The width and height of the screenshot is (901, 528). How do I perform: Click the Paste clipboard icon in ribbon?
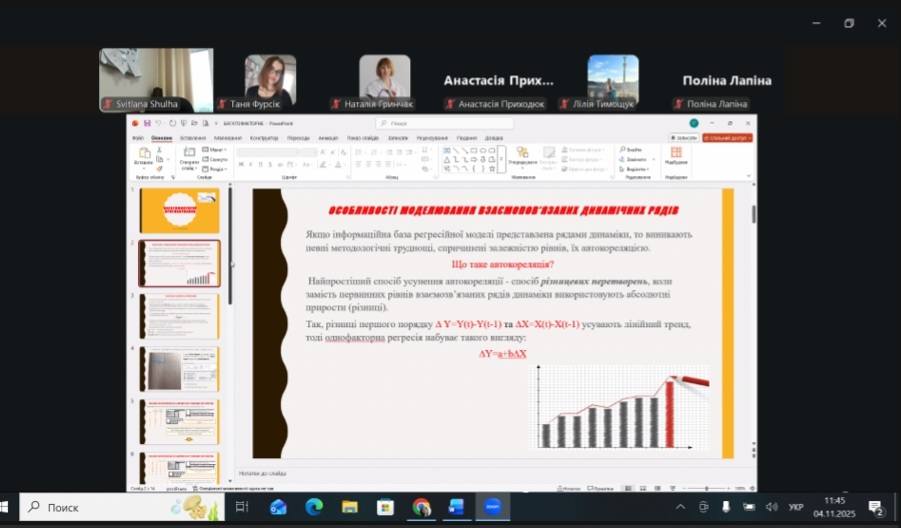(145, 155)
